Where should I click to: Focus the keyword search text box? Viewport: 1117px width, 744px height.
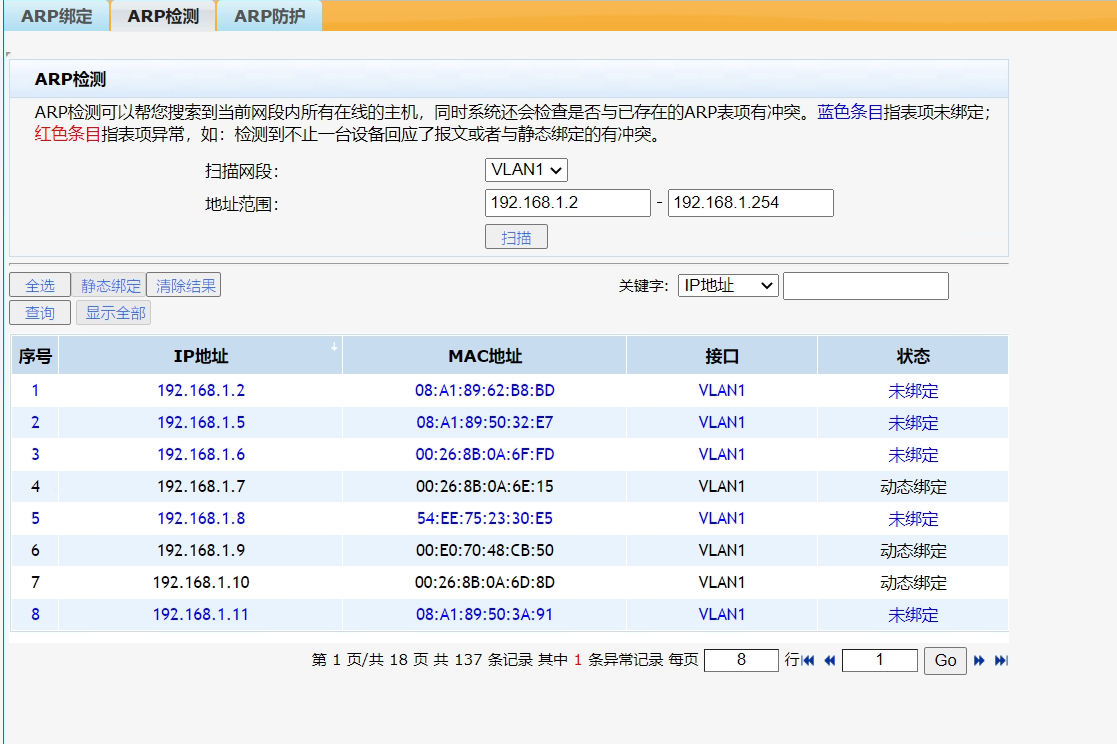(x=865, y=286)
